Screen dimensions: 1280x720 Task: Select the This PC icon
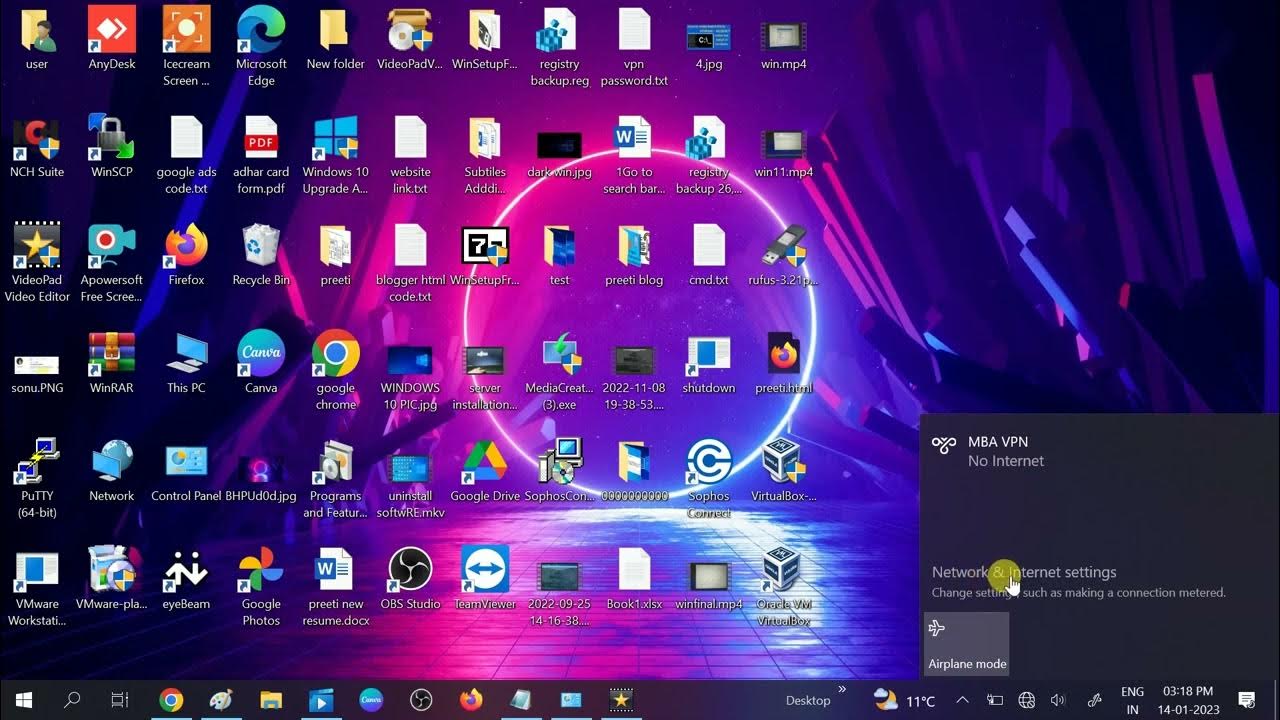pos(186,363)
